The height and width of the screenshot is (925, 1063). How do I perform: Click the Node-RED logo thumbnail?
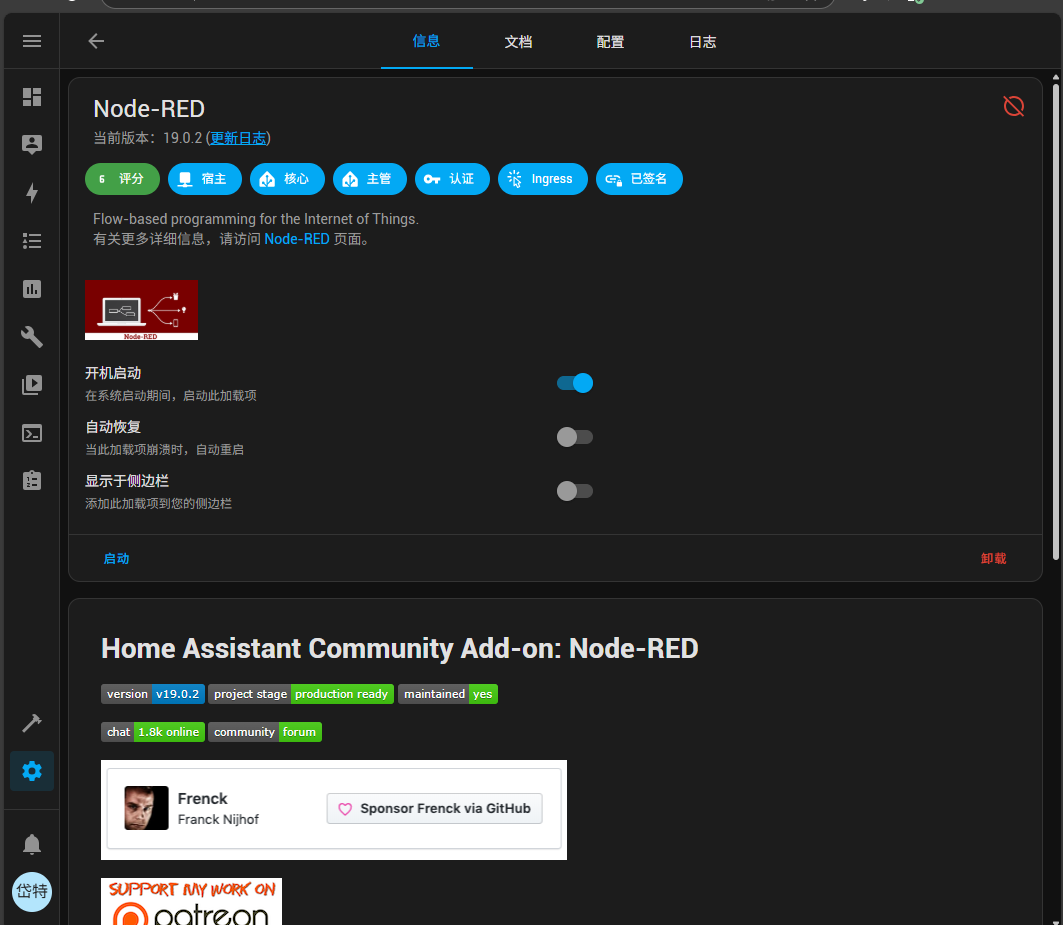tap(141, 310)
